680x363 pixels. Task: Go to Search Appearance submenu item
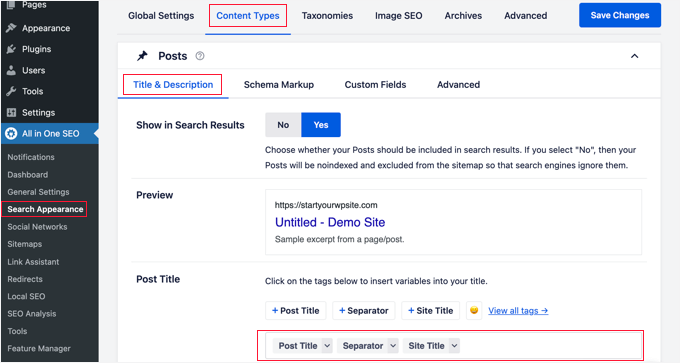coord(45,209)
